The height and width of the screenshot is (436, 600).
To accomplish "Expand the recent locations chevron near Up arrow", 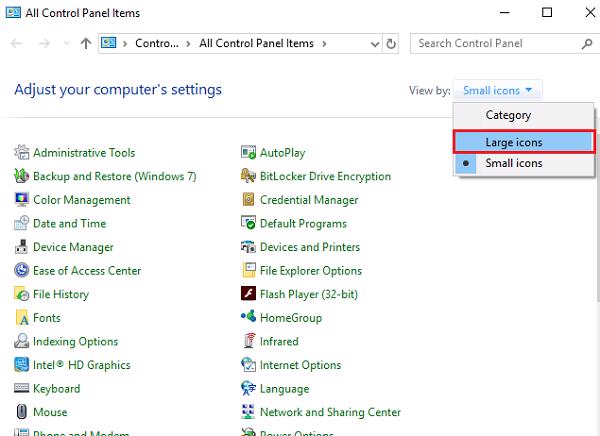I will [x=67, y=44].
